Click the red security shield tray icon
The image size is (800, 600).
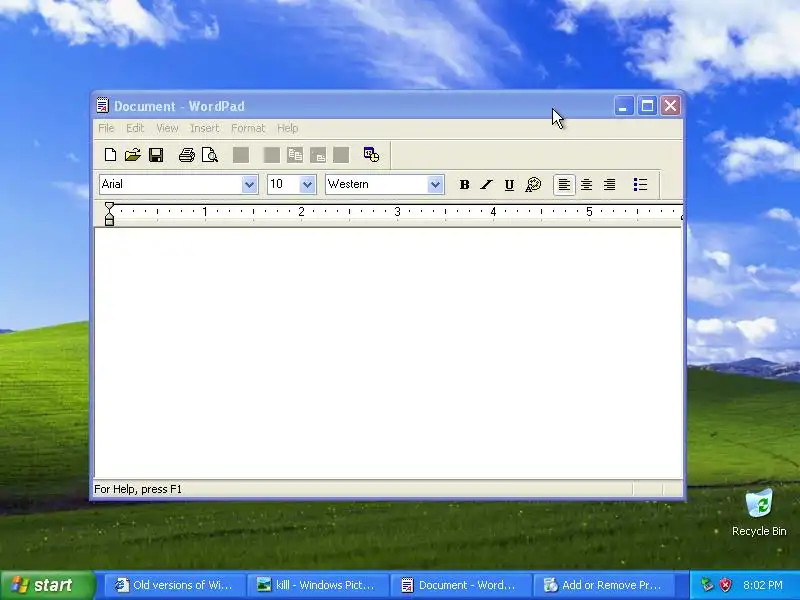point(726,585)
